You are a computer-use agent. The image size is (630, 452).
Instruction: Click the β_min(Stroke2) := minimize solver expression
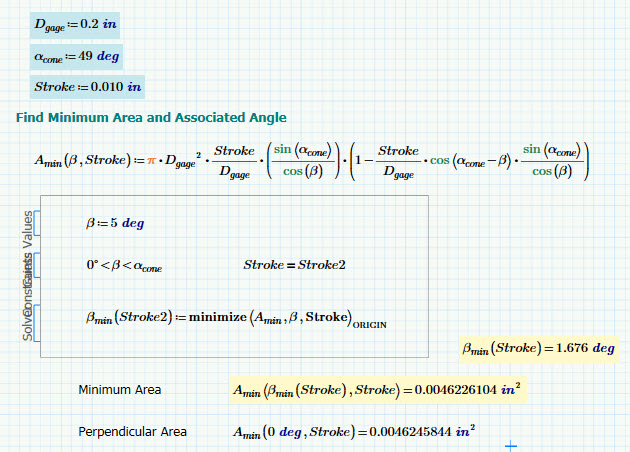pyautogui.click(x=236, y=319)
